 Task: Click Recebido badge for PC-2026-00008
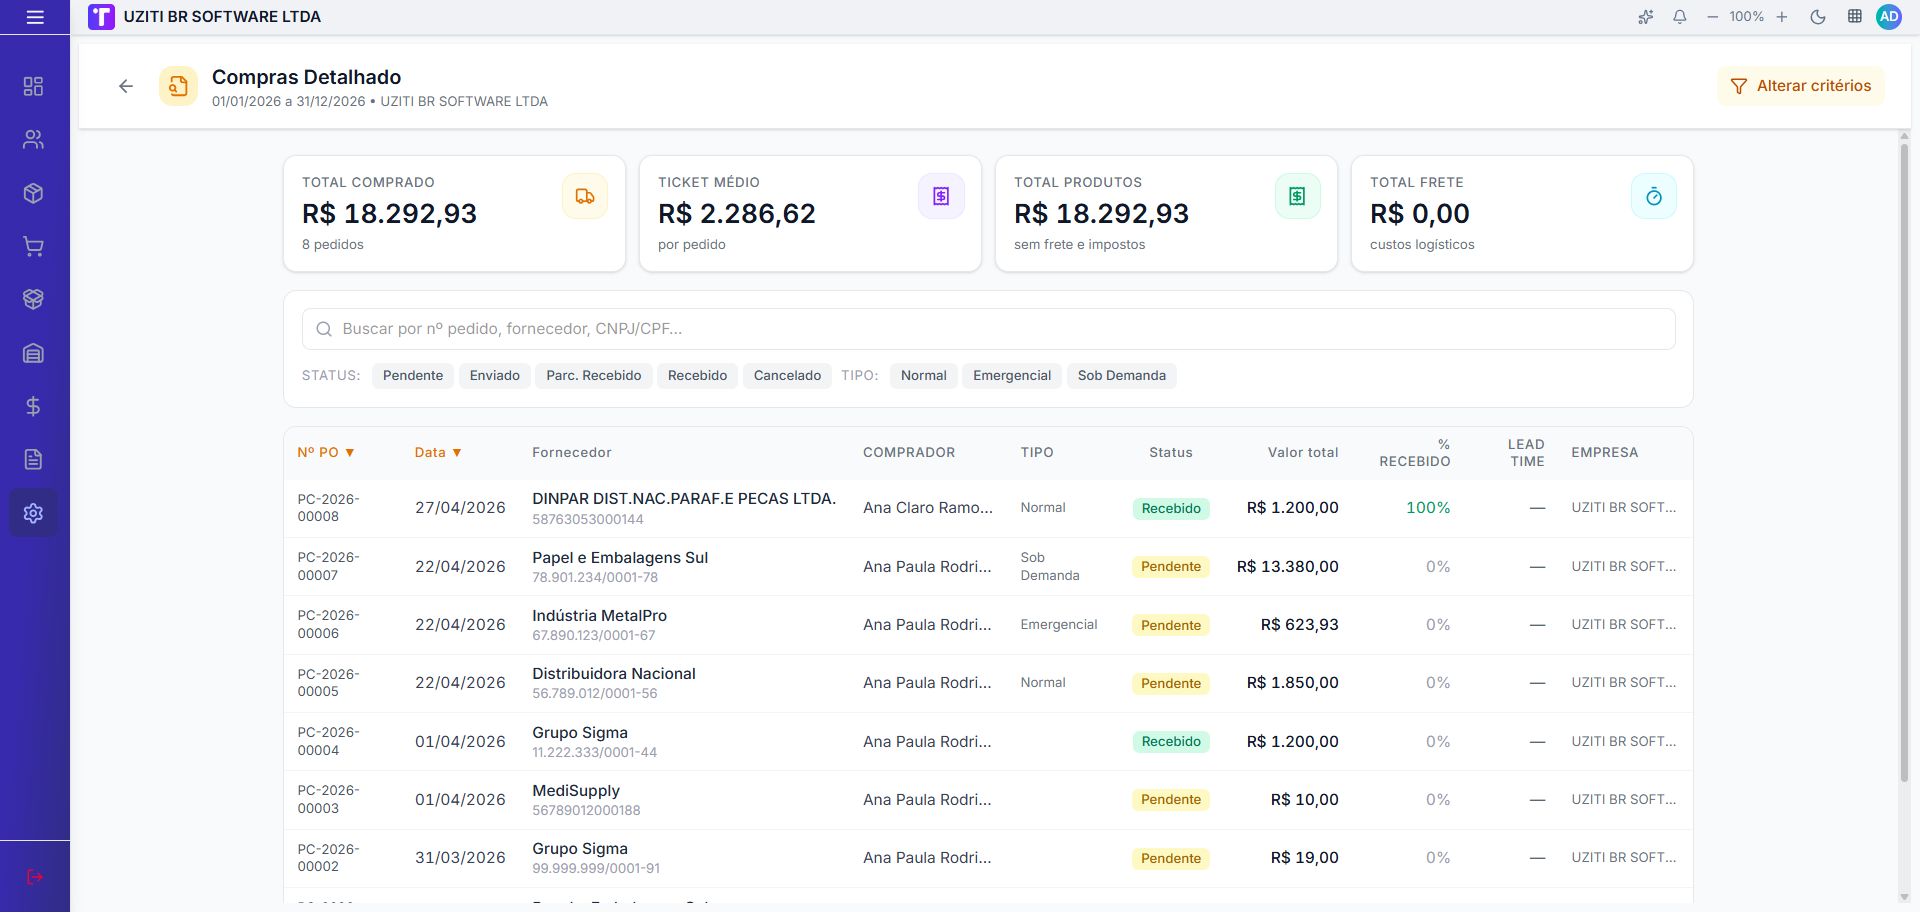1171,508
